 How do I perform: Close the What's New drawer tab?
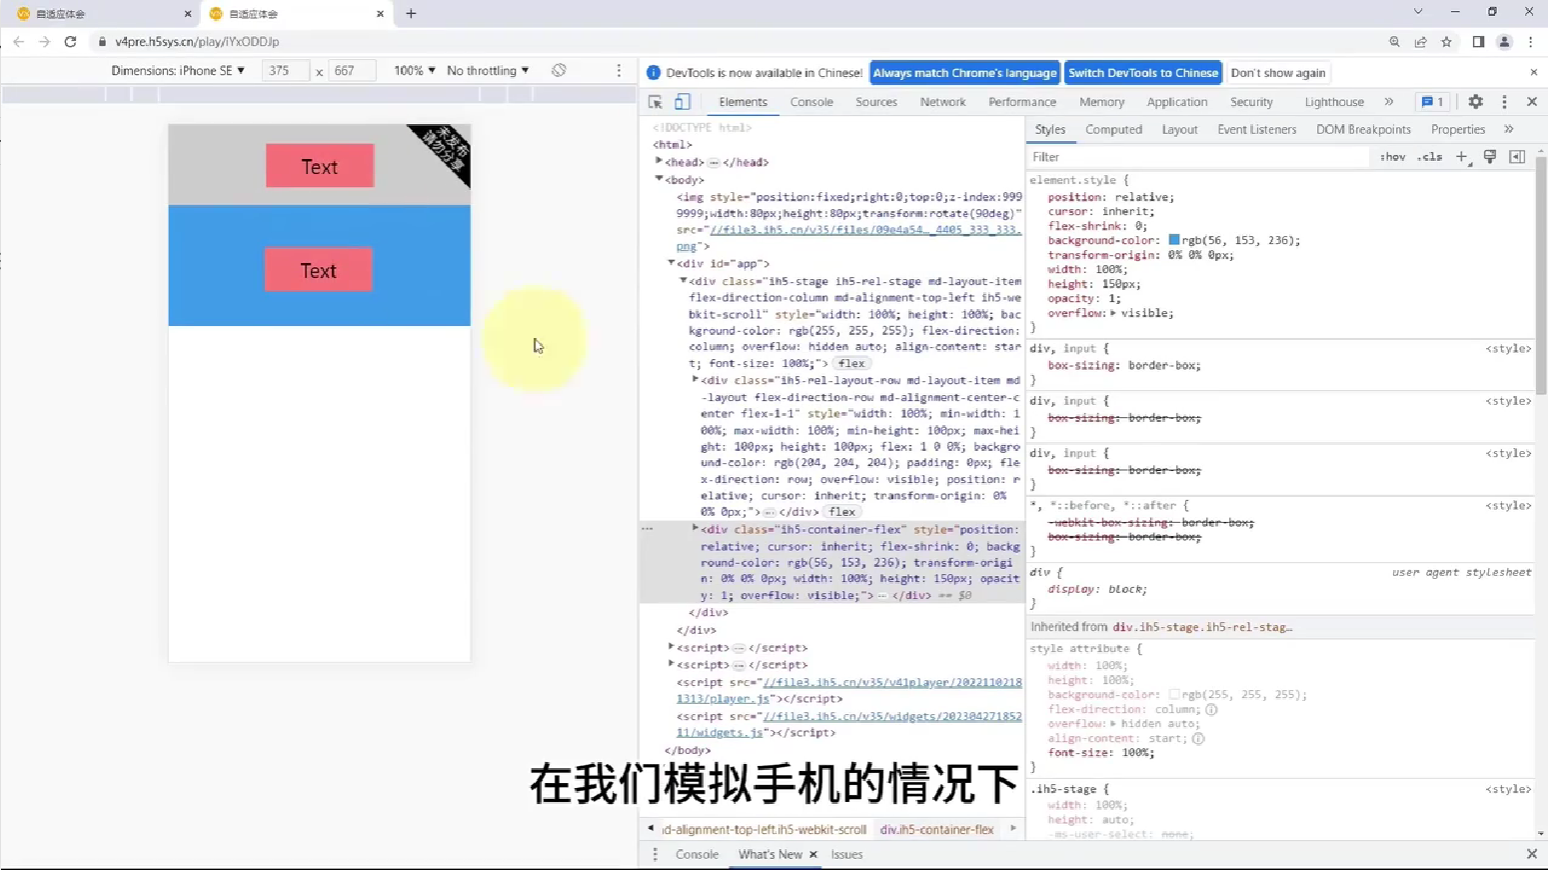[x=813, y=854]
